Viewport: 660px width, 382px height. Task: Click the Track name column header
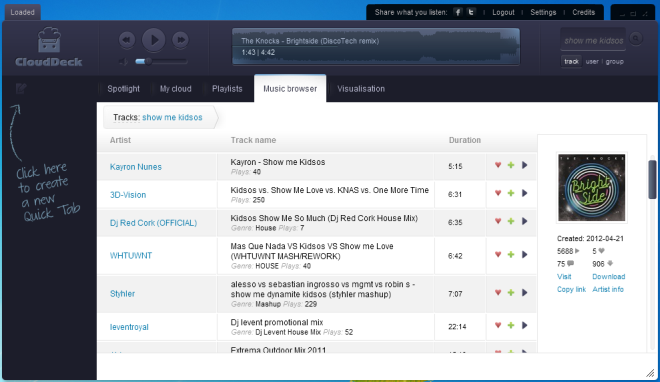pyautogui.click(x=253, y=140)
